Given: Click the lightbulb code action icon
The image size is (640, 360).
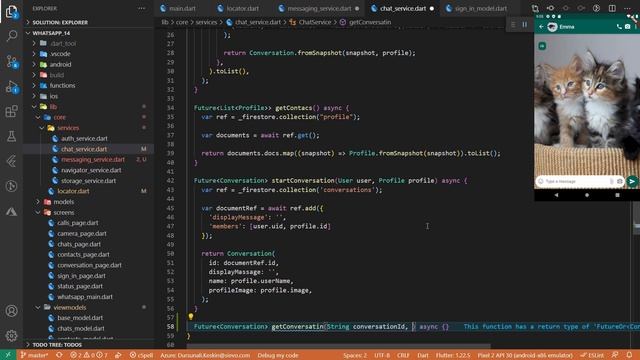Looking at the screenshot, I should [191, 316].
